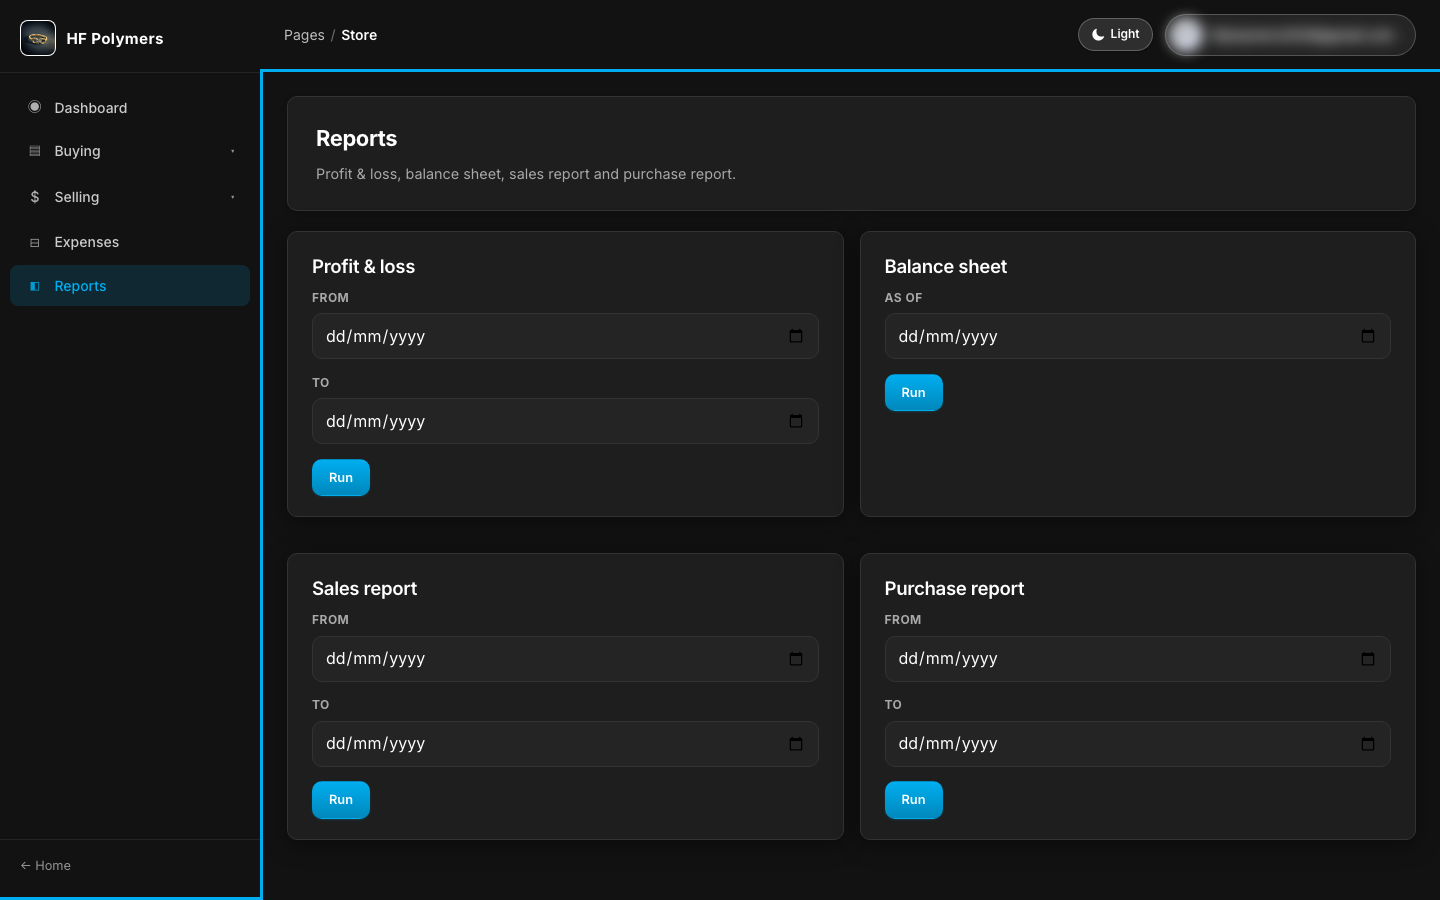
Task: Click the Home link at sidebar bottom
Action: point(46,866)
